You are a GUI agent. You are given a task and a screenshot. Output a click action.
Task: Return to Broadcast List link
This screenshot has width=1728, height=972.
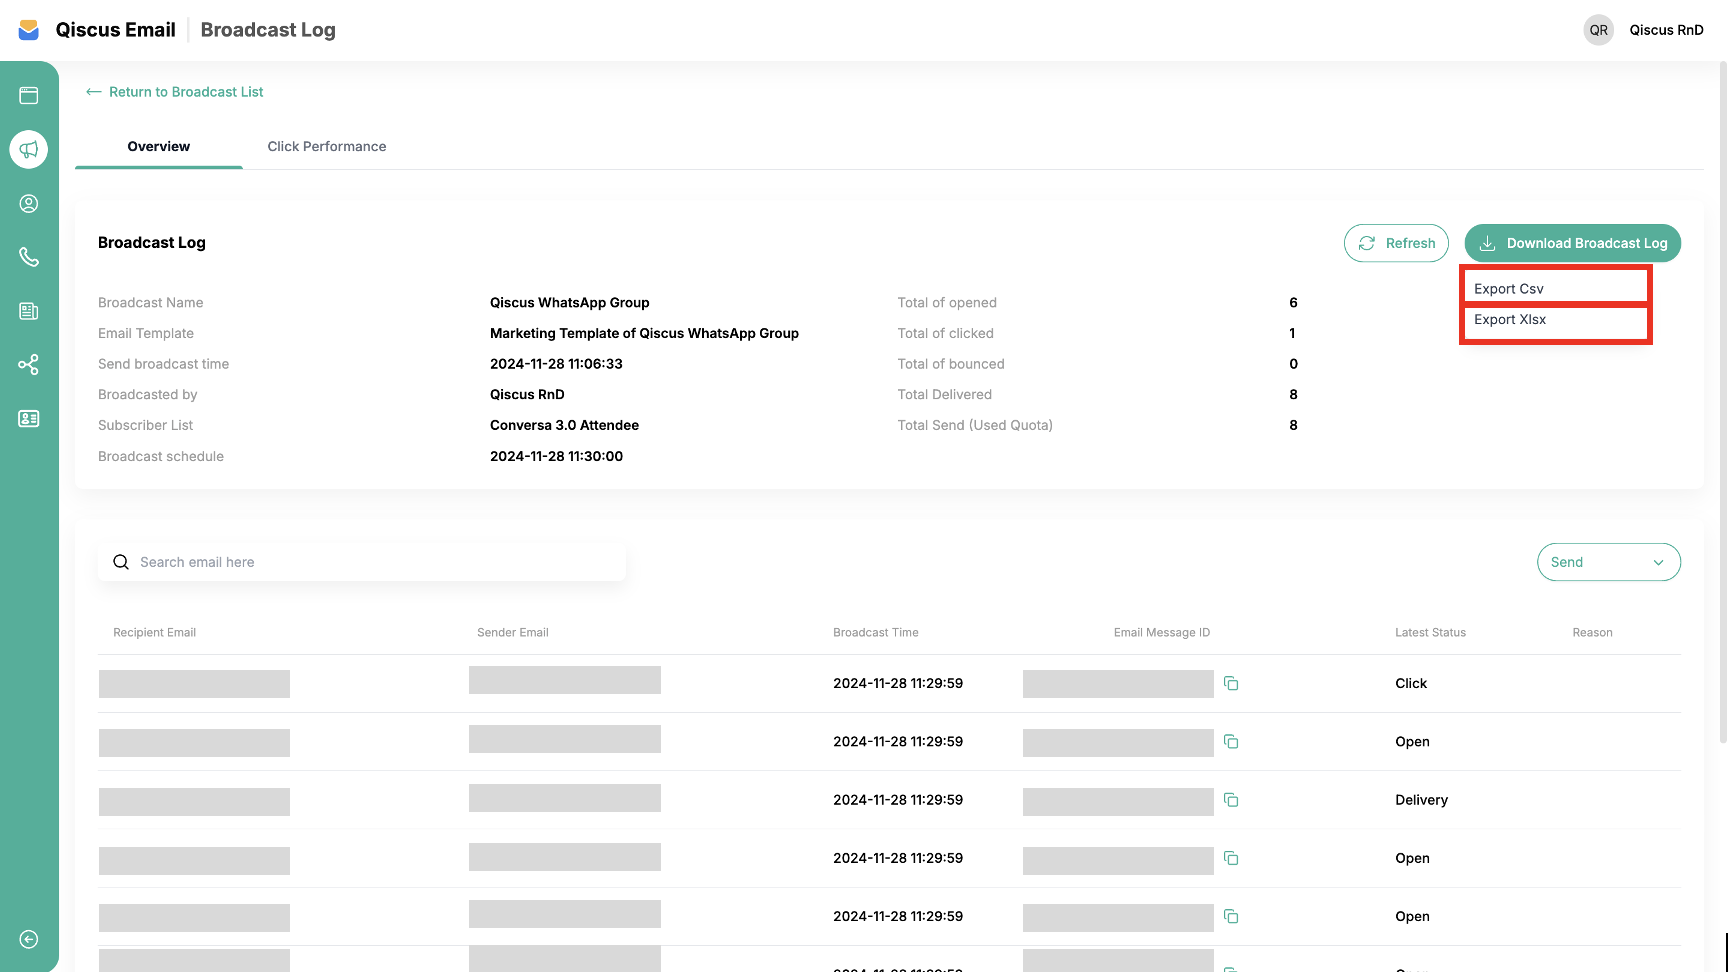pyautogui.click(x=186, y=92)
